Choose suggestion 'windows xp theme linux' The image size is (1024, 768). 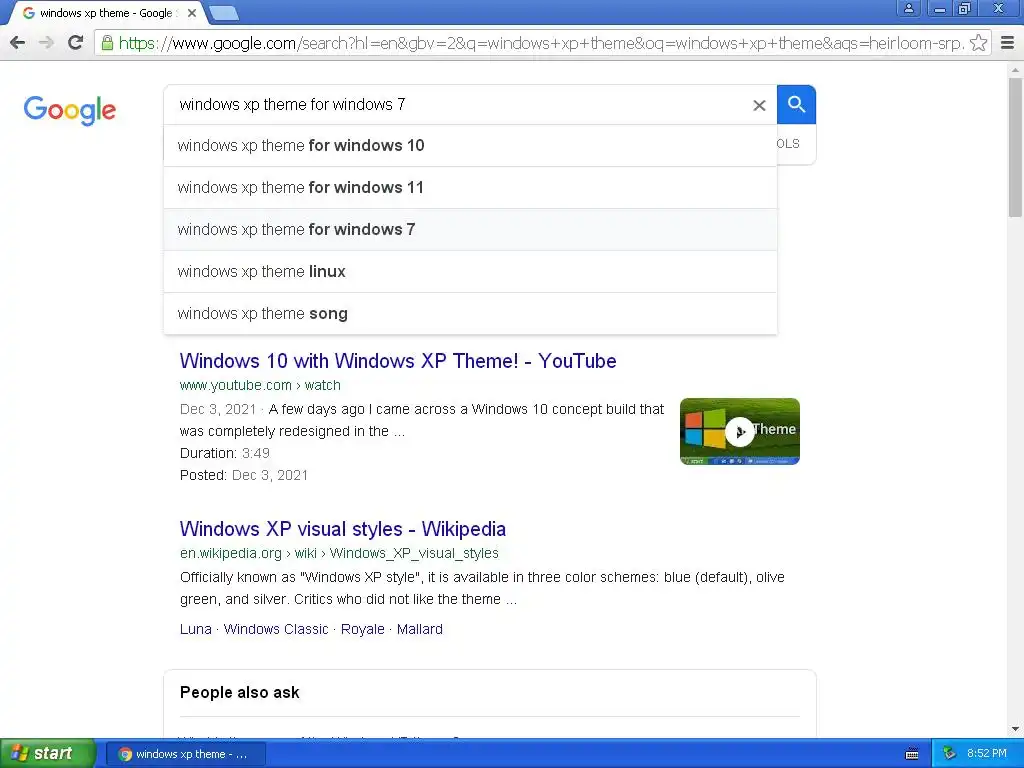click(470, 271)
